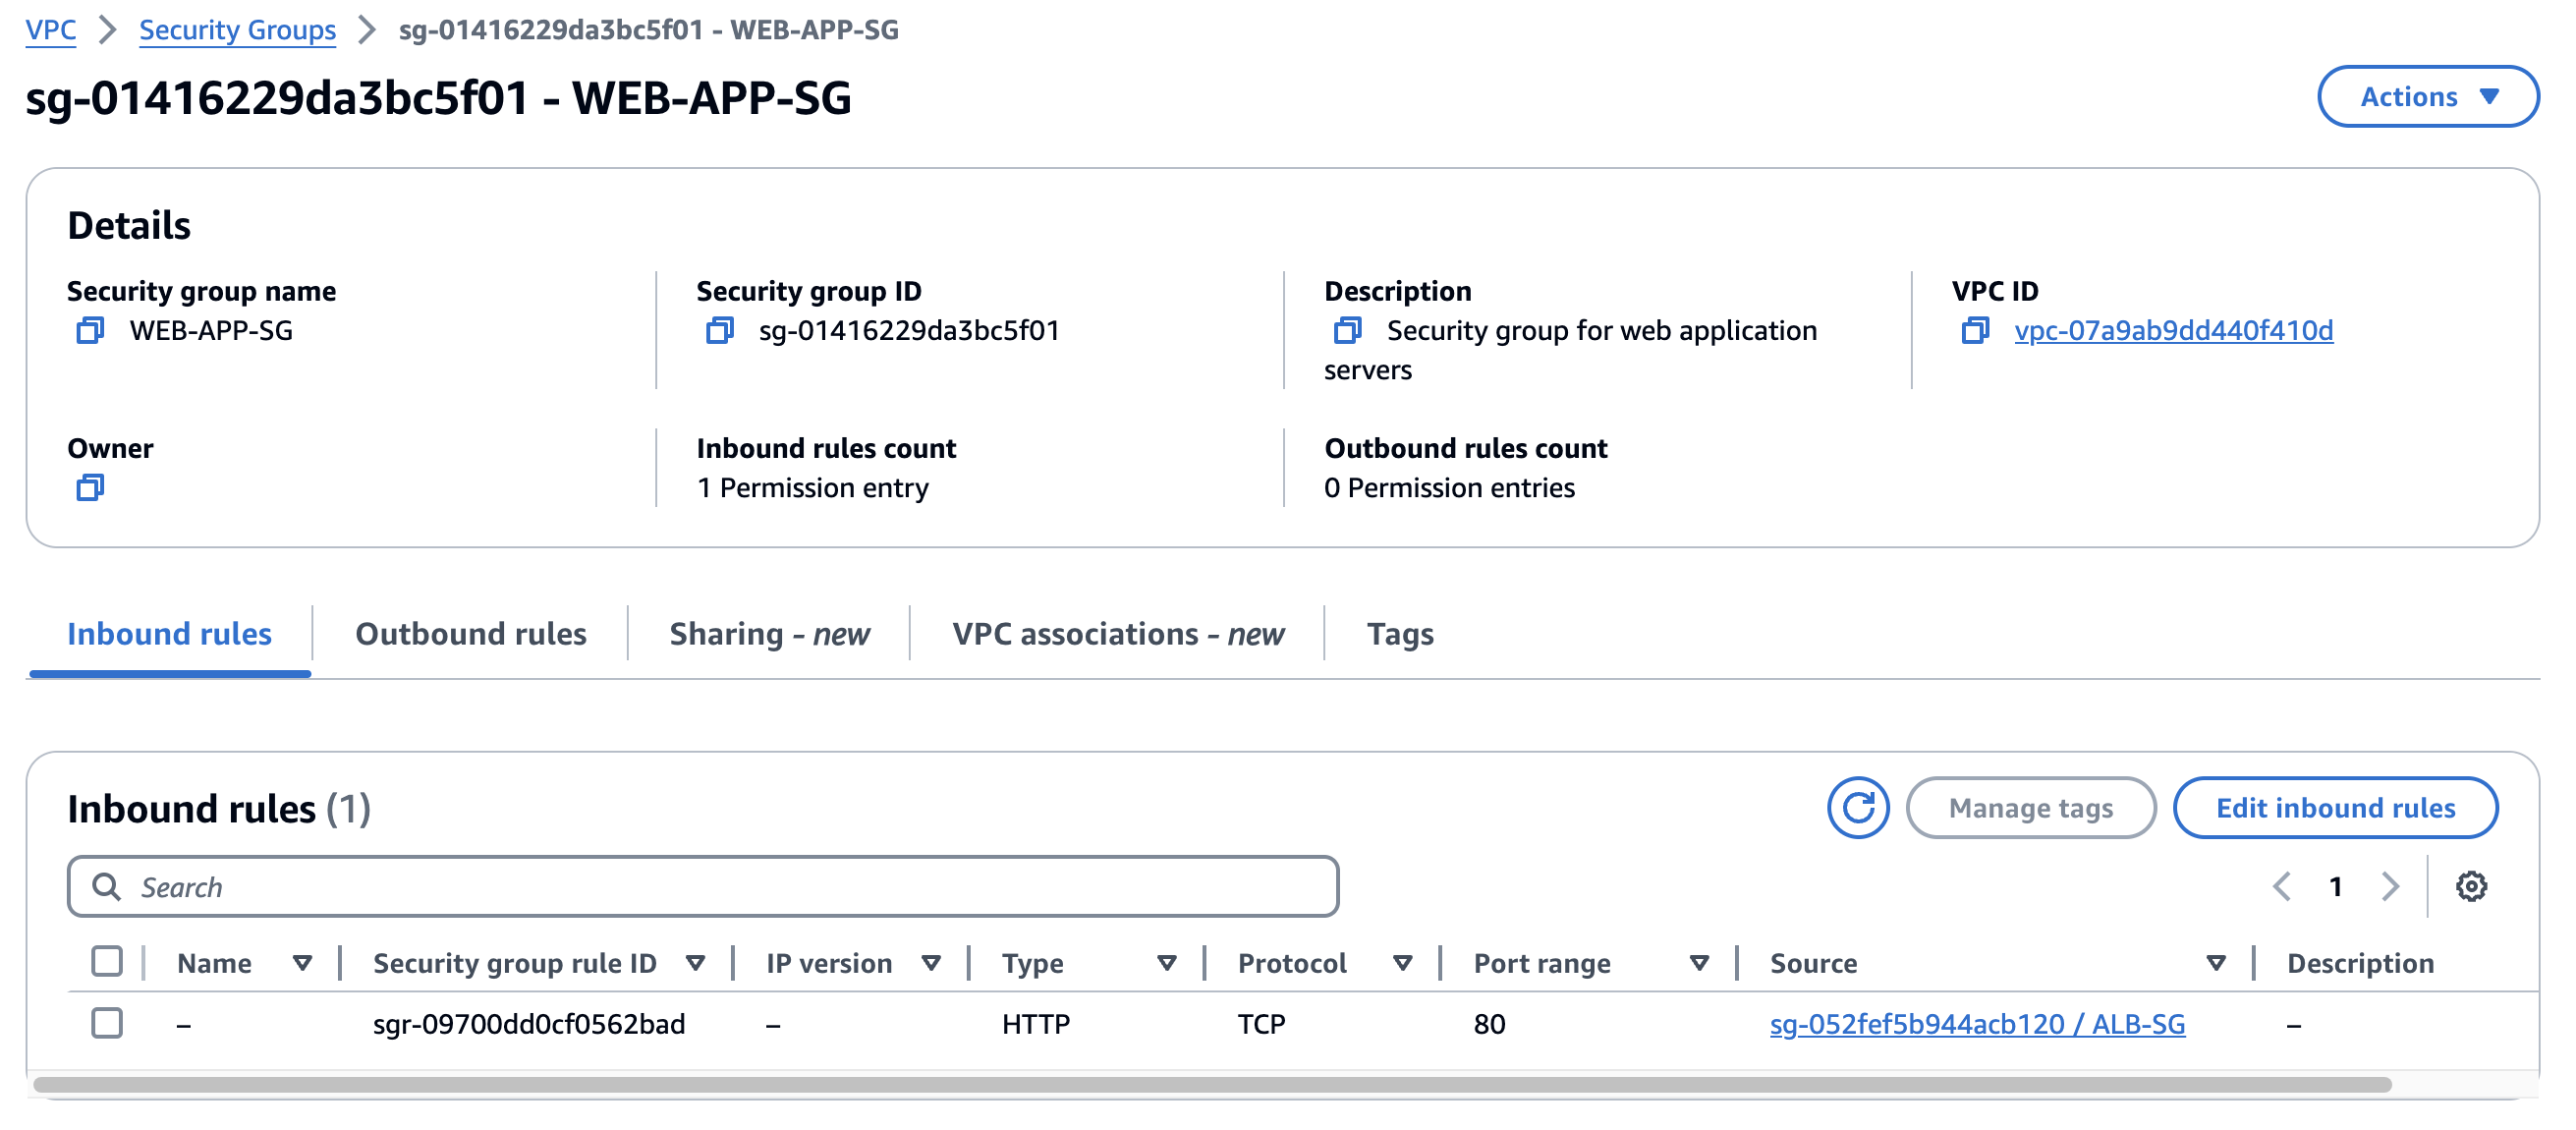Open the ALB-SG source security group link

click(1976, 1024)
